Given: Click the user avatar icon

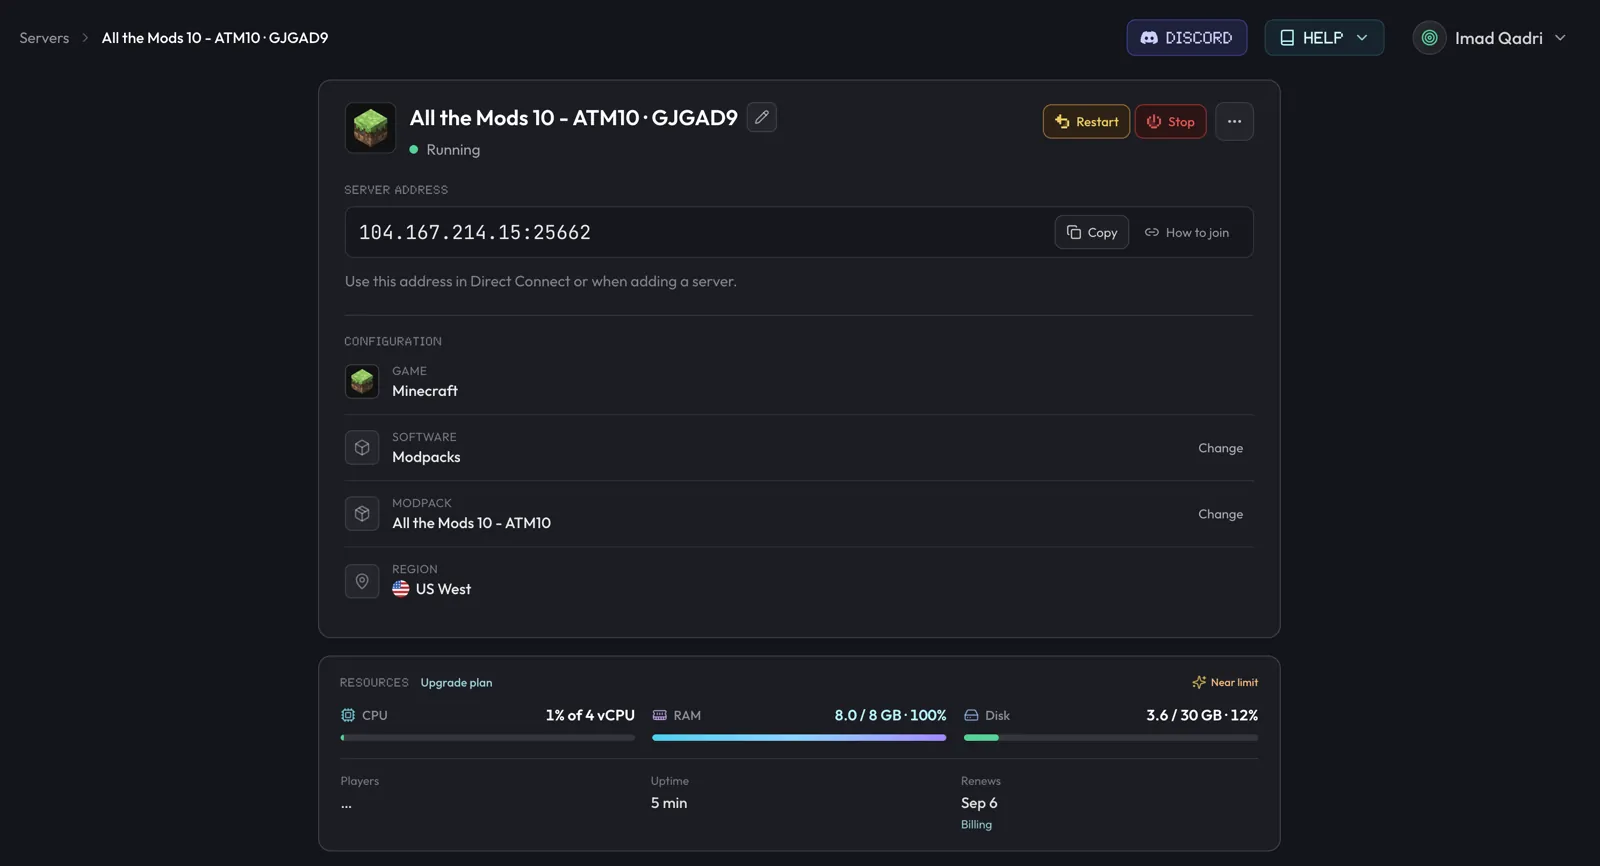Looking at the screenshot, I should coord(1429,38).
